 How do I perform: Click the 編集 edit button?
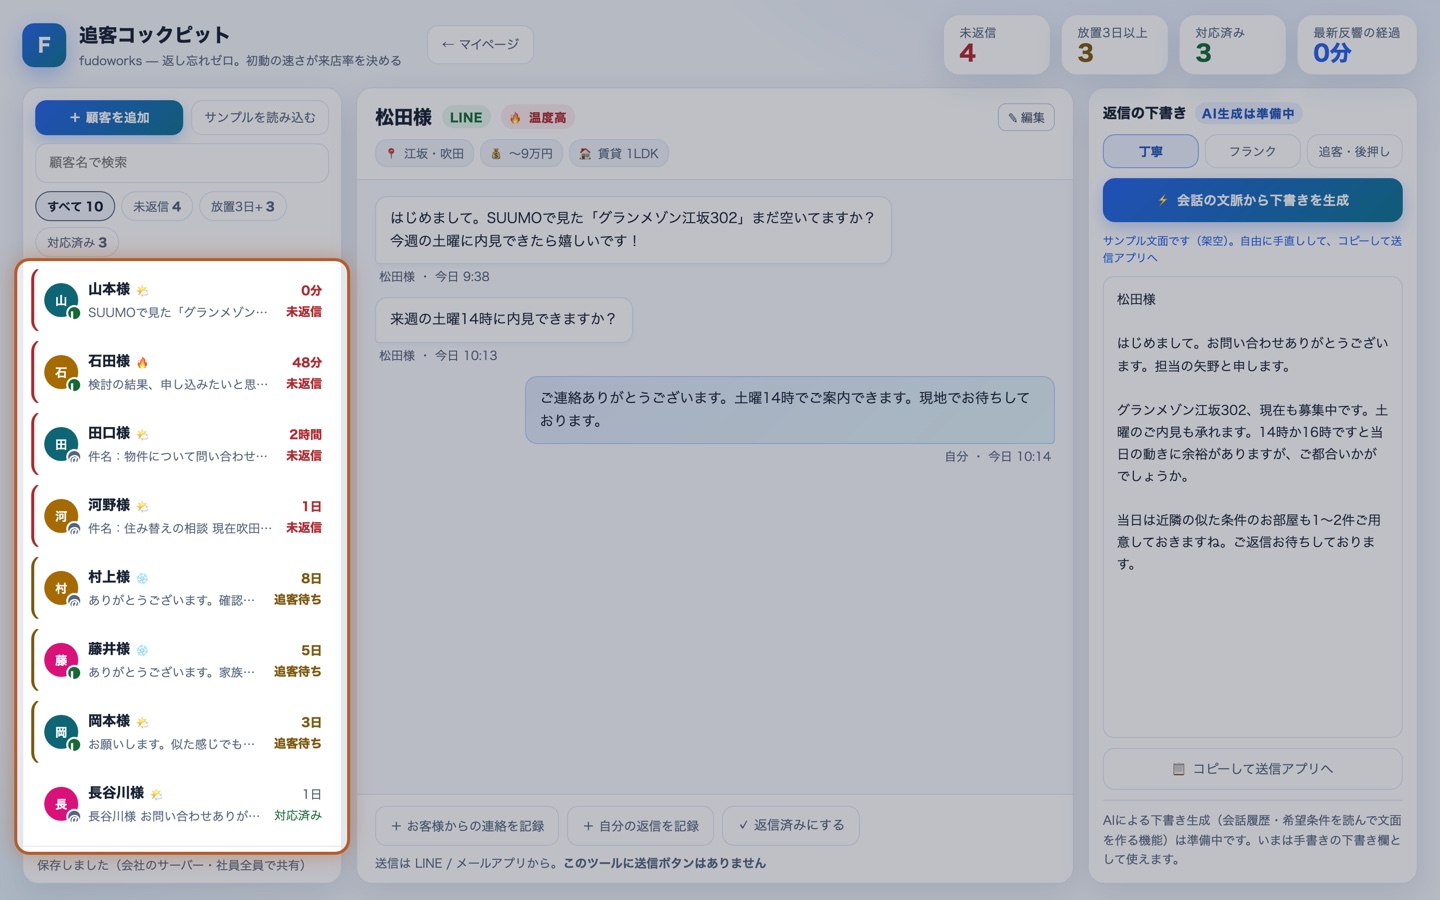[1026, 118]
